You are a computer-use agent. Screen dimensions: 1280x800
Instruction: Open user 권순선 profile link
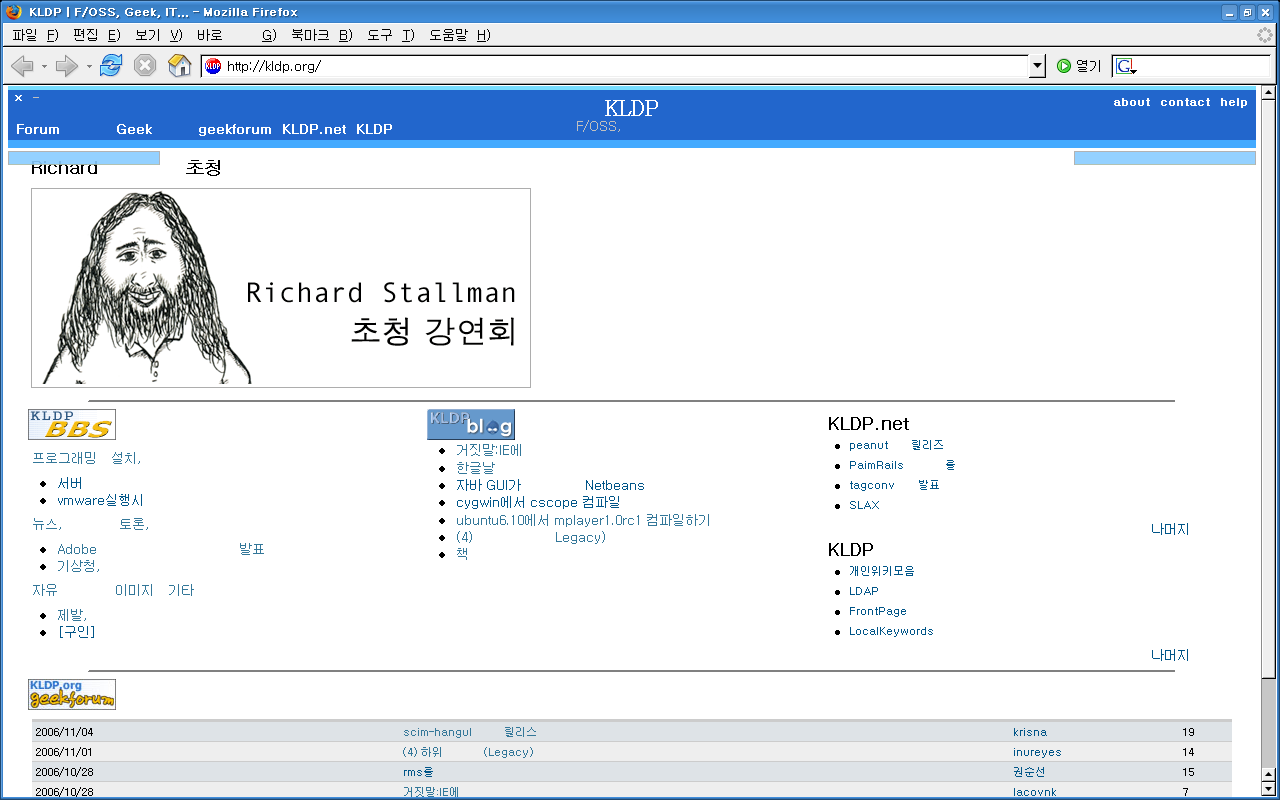click(1029, 772)
